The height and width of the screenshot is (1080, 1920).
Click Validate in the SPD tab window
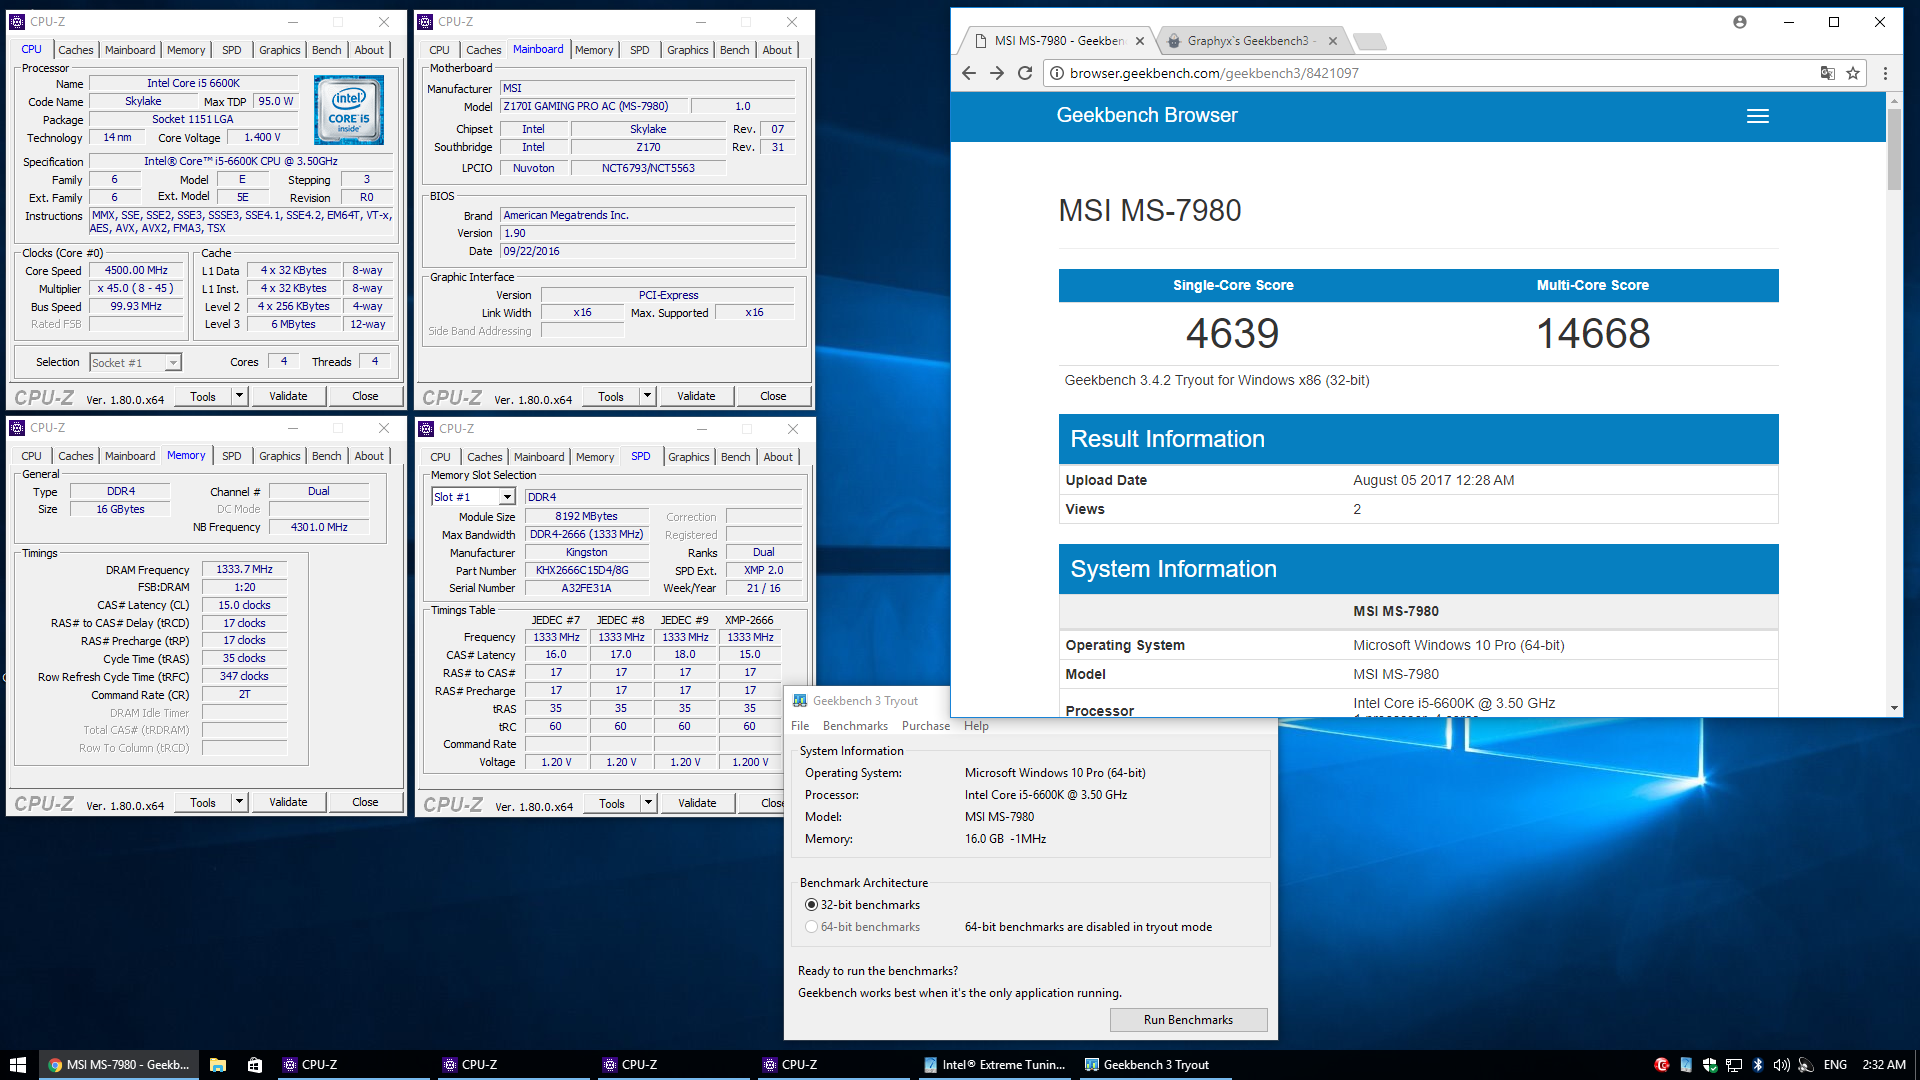click(x=697, y=803)
